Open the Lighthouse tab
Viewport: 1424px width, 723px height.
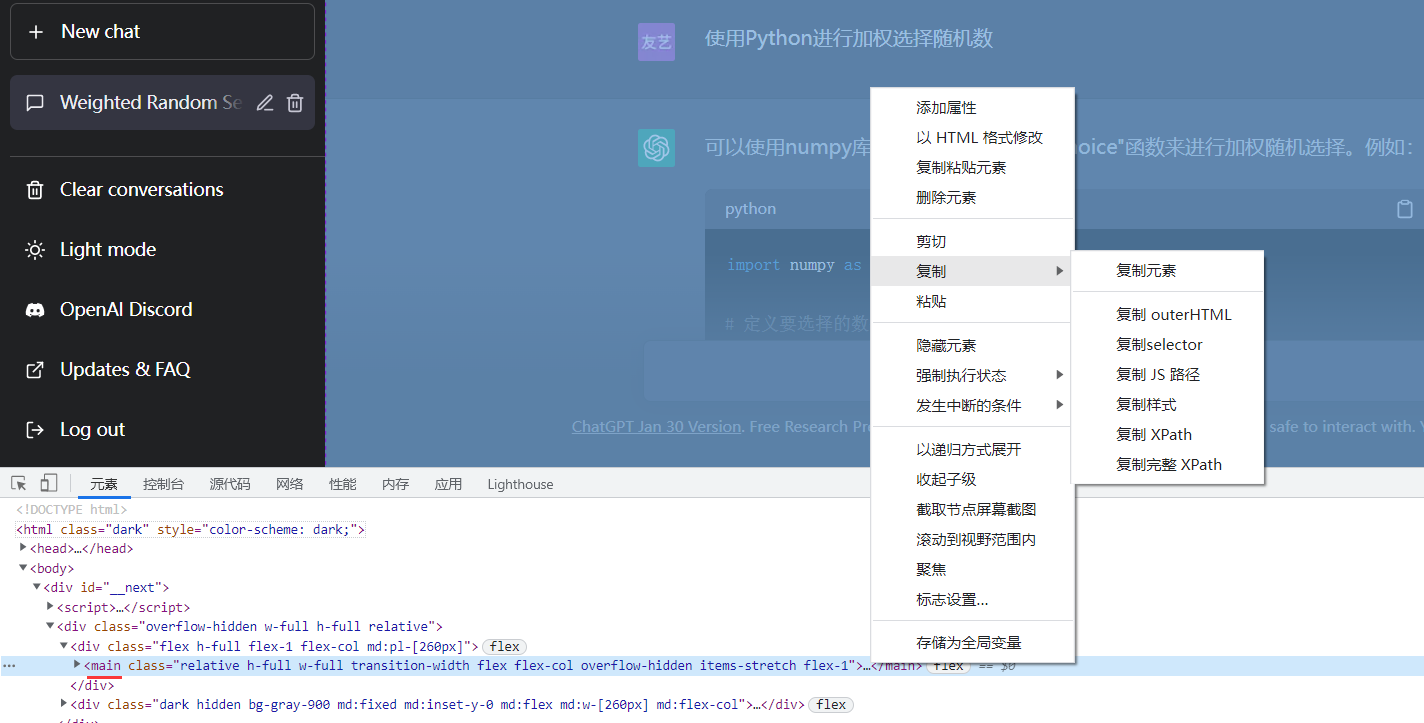pos(520,484)
